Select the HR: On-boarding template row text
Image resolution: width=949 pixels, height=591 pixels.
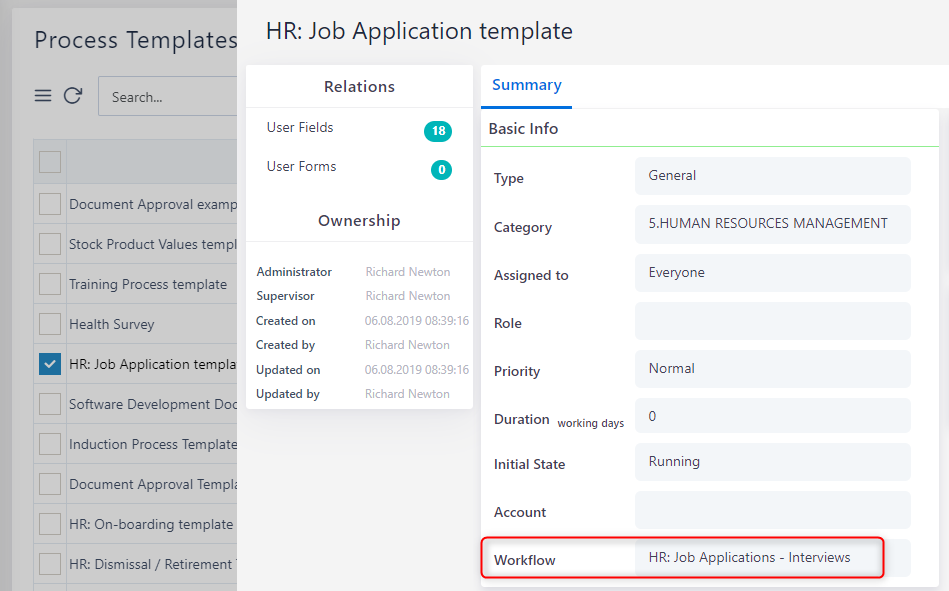(x=151, y=524)
